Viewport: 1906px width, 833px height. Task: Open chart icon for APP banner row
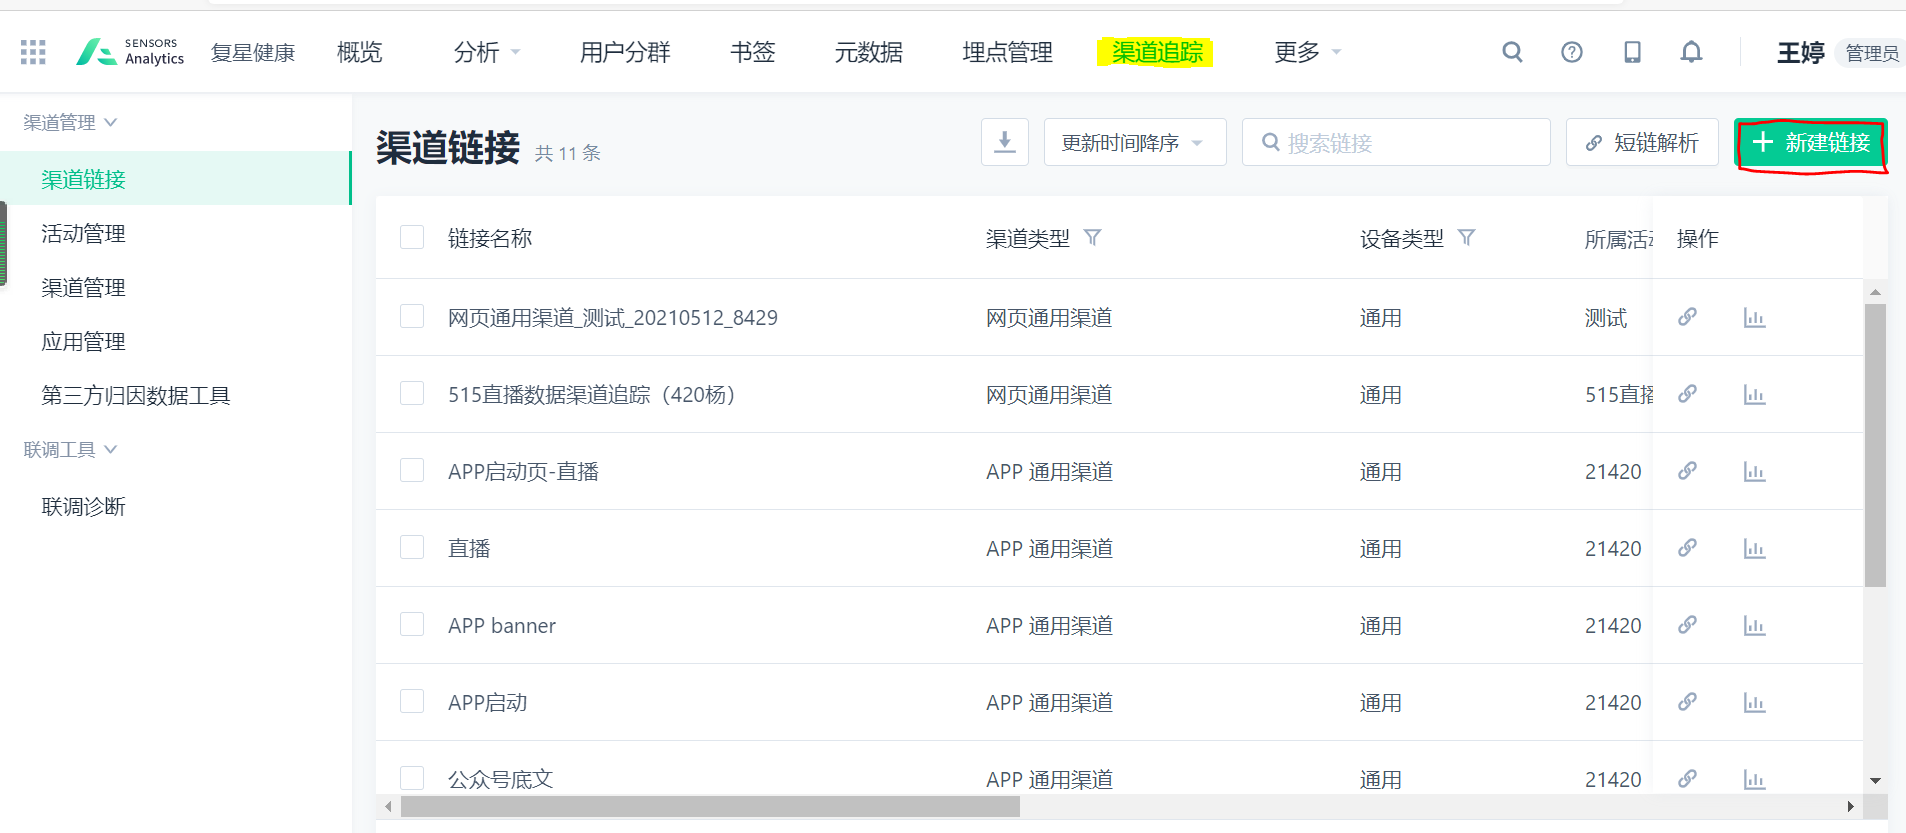click(1754, 626)
